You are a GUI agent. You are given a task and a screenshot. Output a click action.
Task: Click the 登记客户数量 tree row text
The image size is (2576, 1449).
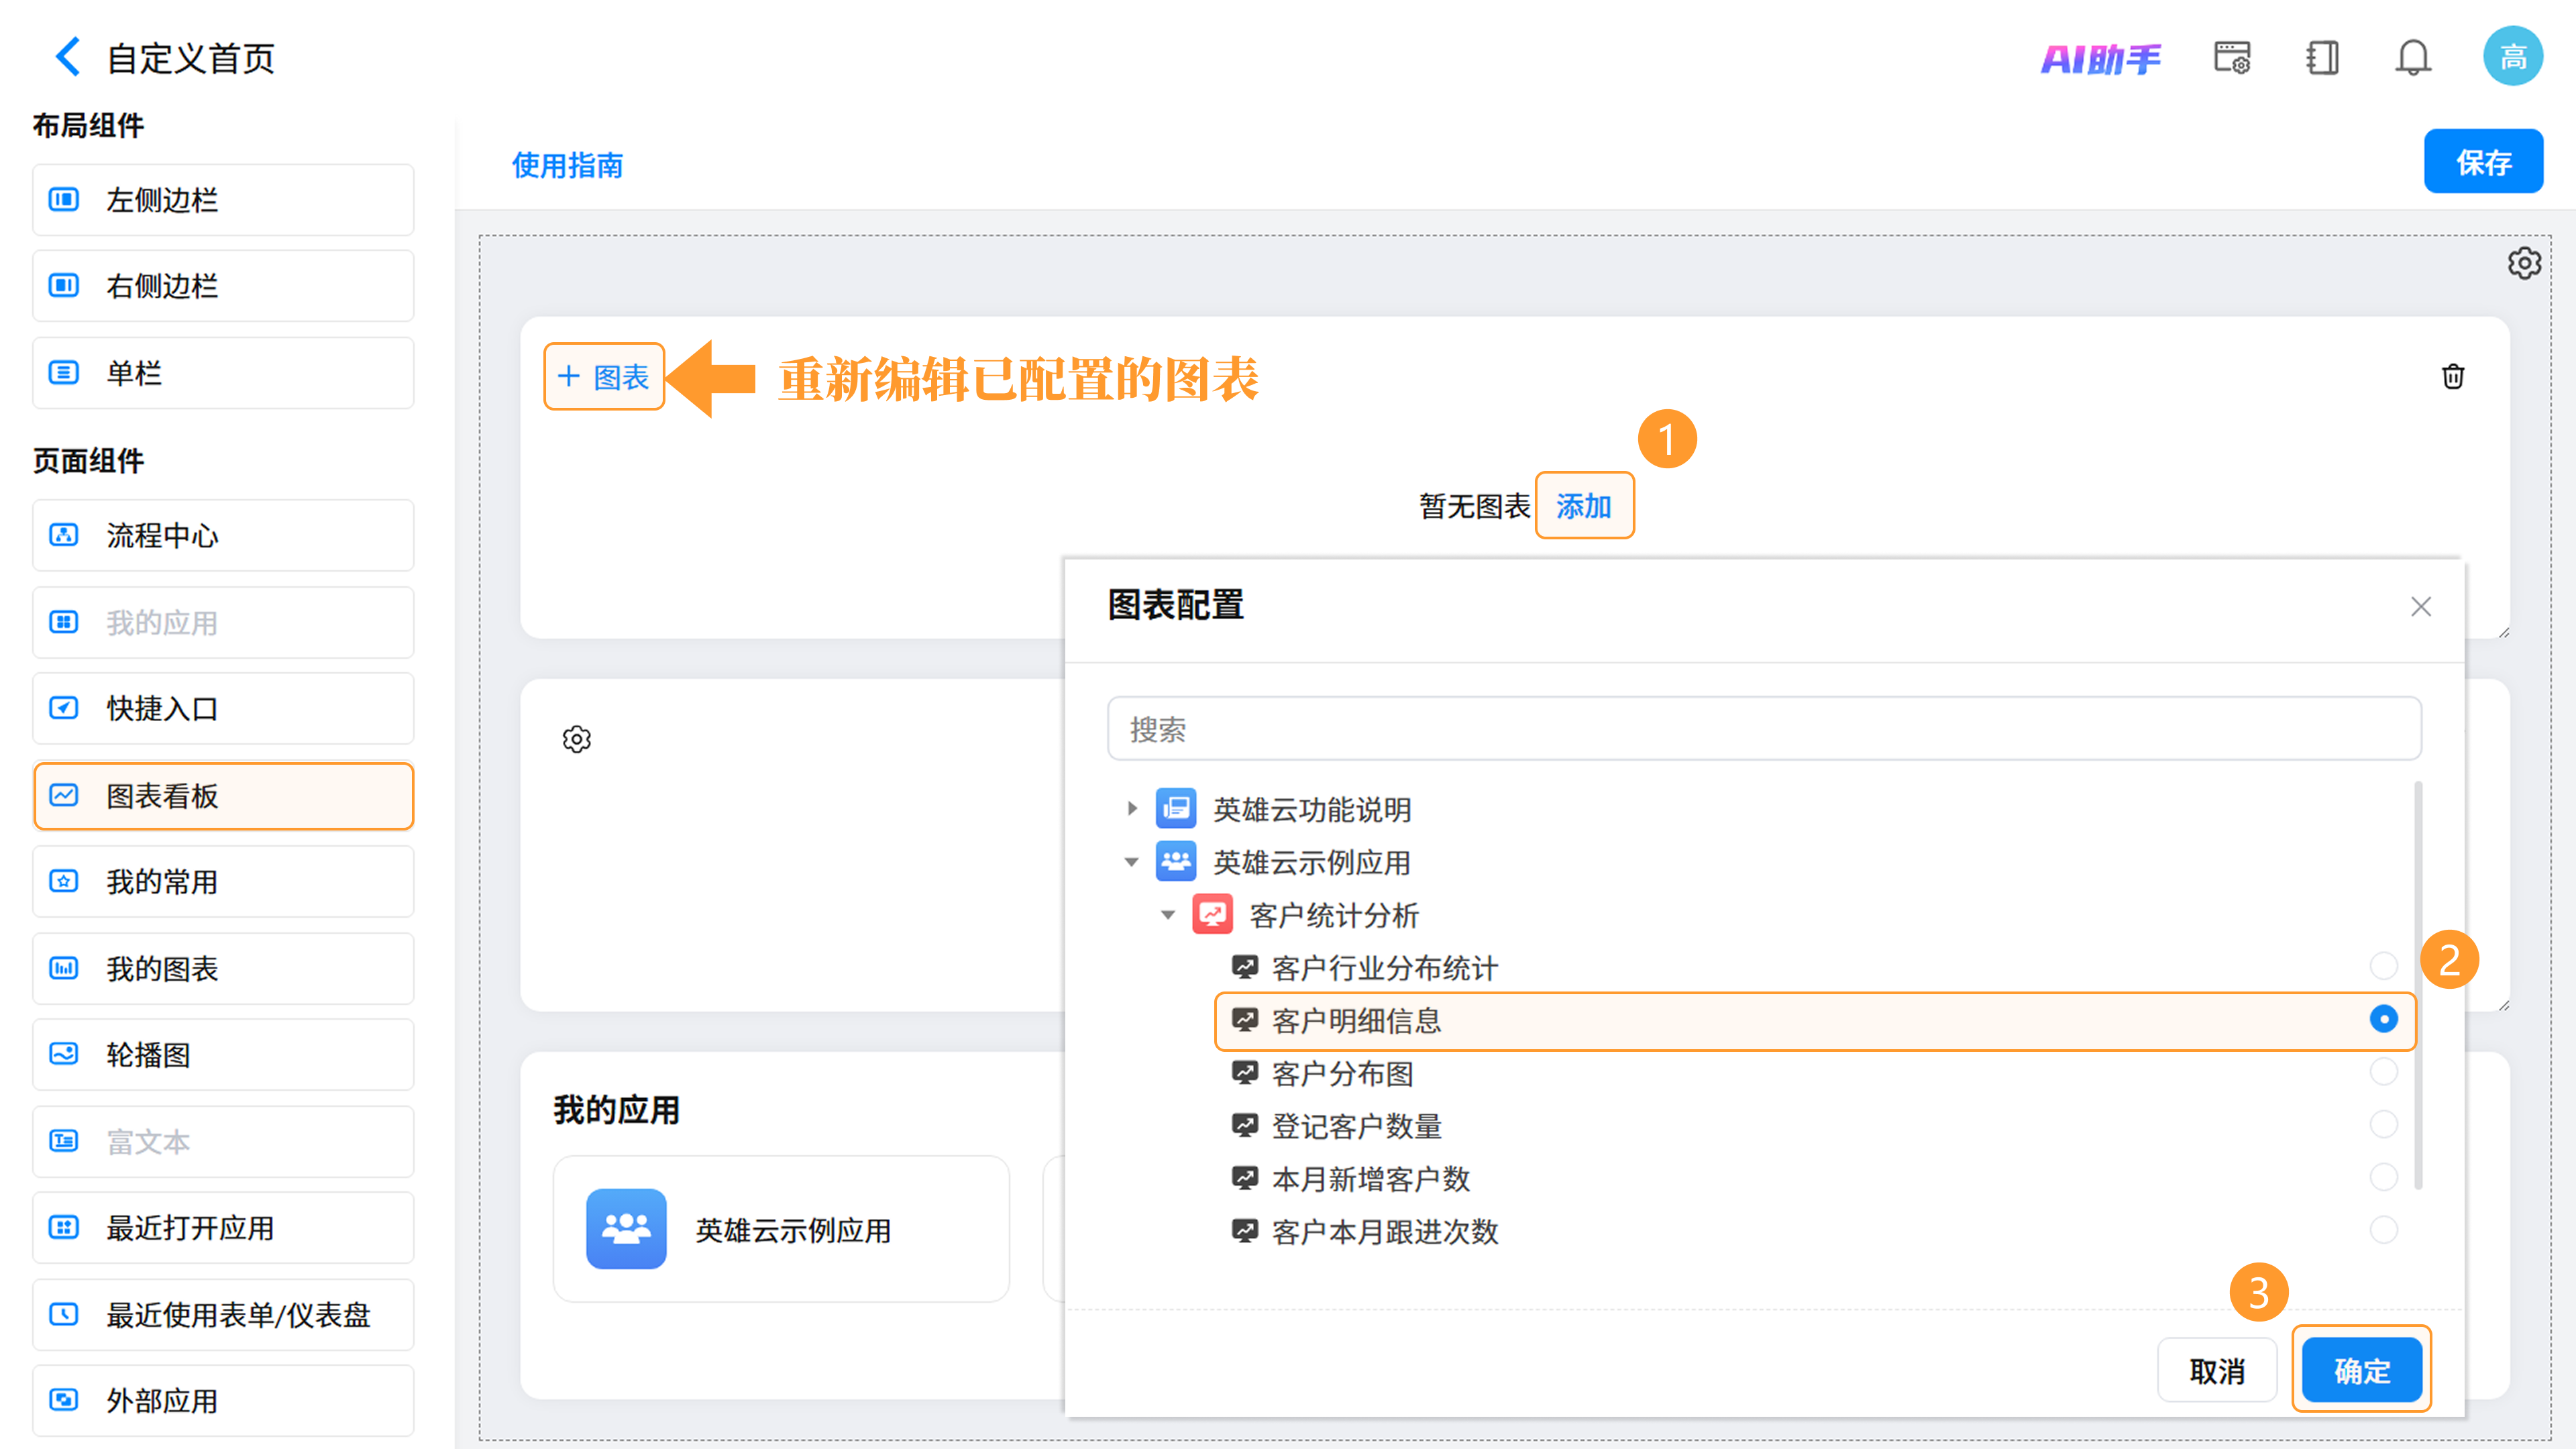[x=1356, y=1126]
